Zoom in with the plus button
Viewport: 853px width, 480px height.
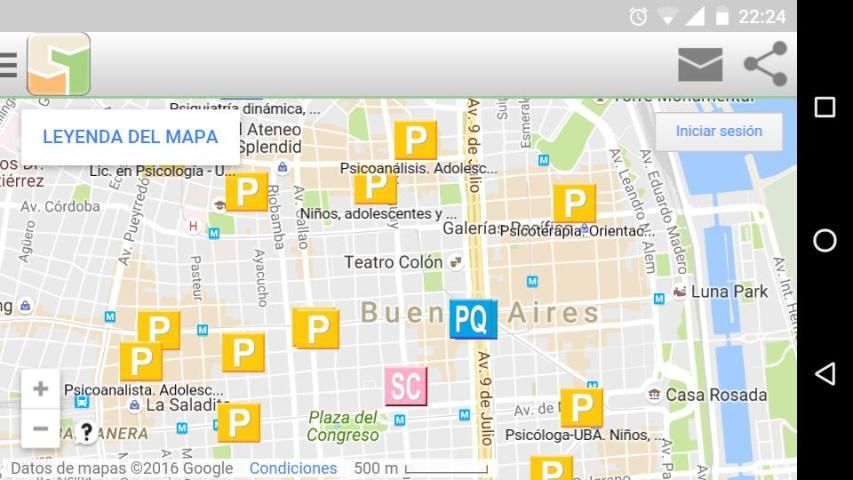click(40, 389)
